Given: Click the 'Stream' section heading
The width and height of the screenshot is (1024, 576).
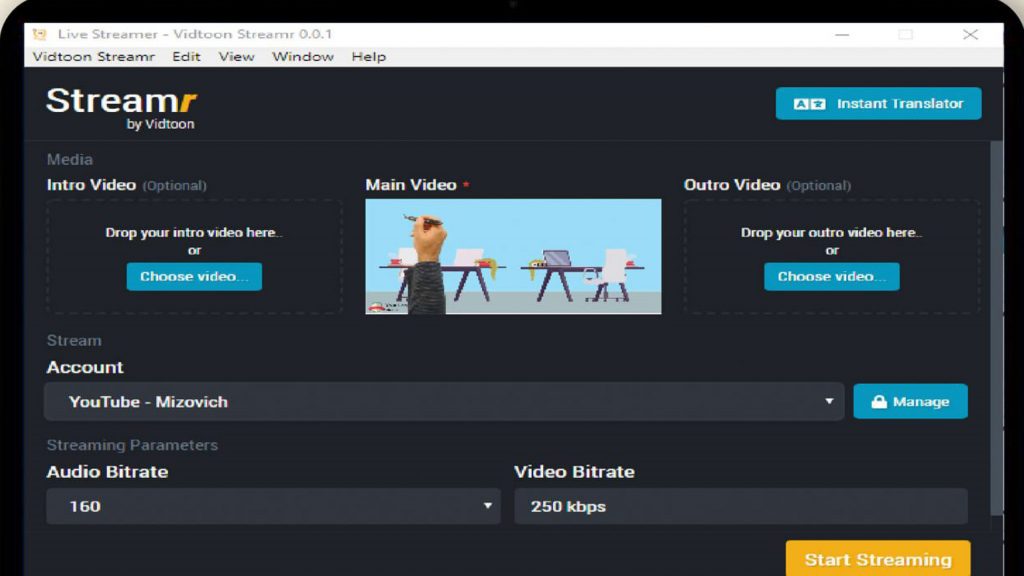Looking at the screenshot, I should point(74,340).
